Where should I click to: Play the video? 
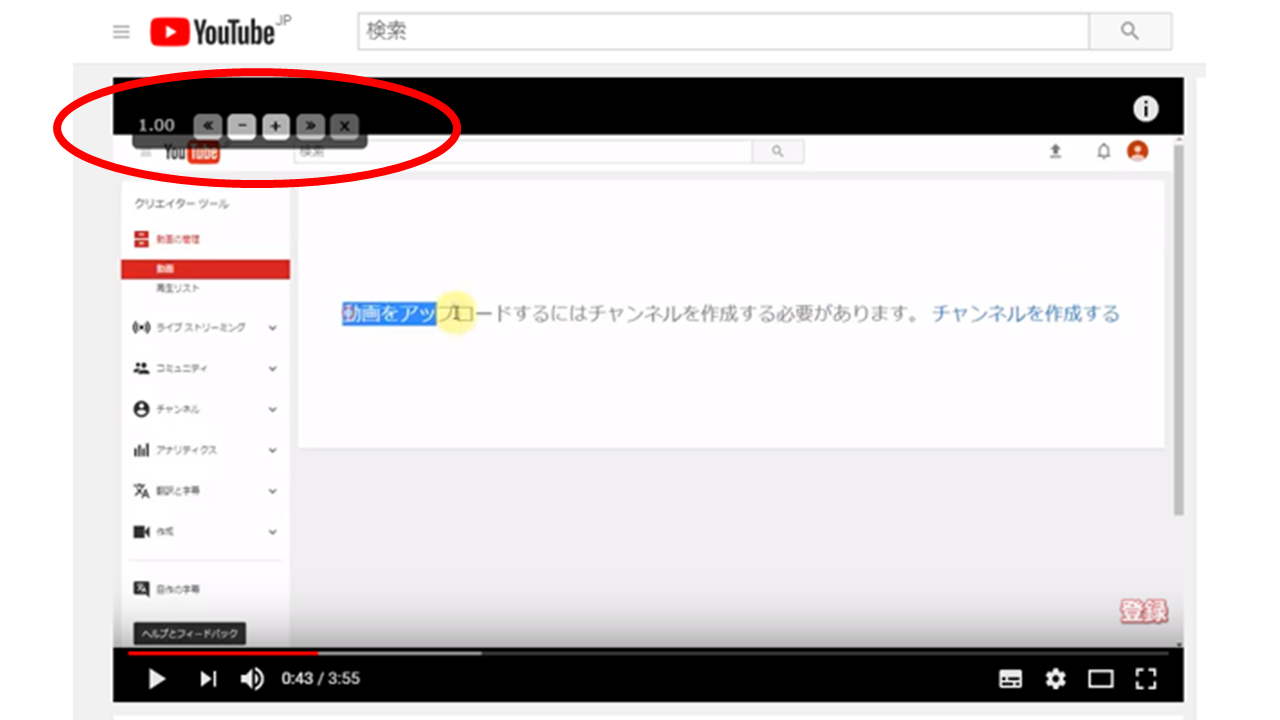coord(156,679)
